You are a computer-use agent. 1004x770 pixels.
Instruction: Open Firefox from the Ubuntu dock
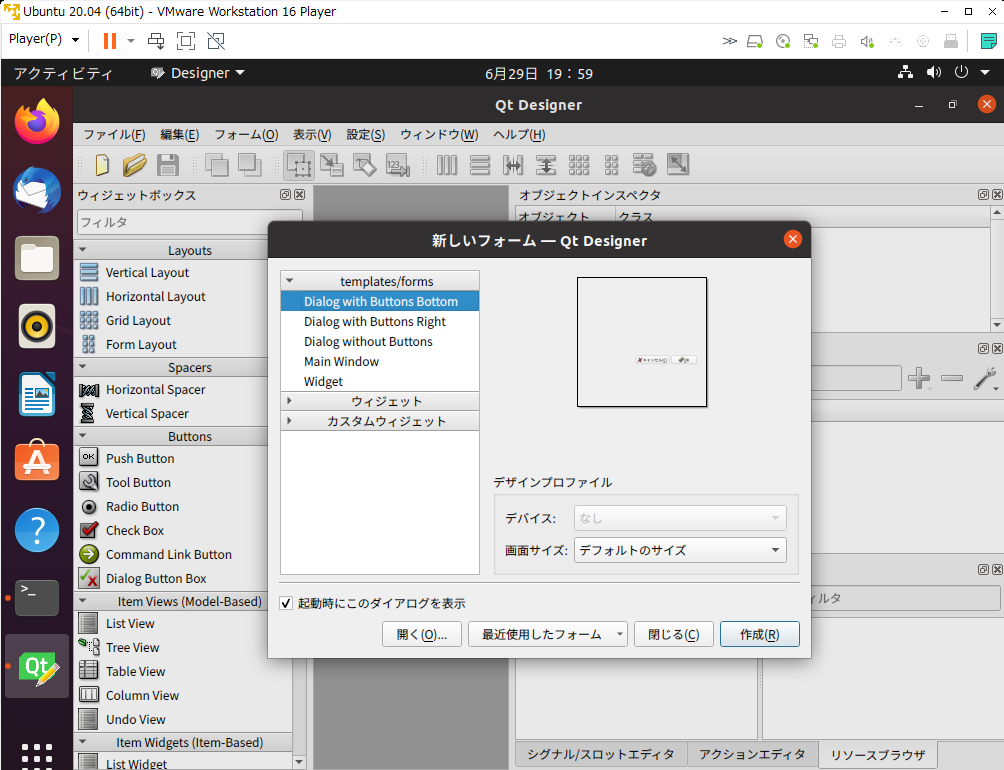37,122
